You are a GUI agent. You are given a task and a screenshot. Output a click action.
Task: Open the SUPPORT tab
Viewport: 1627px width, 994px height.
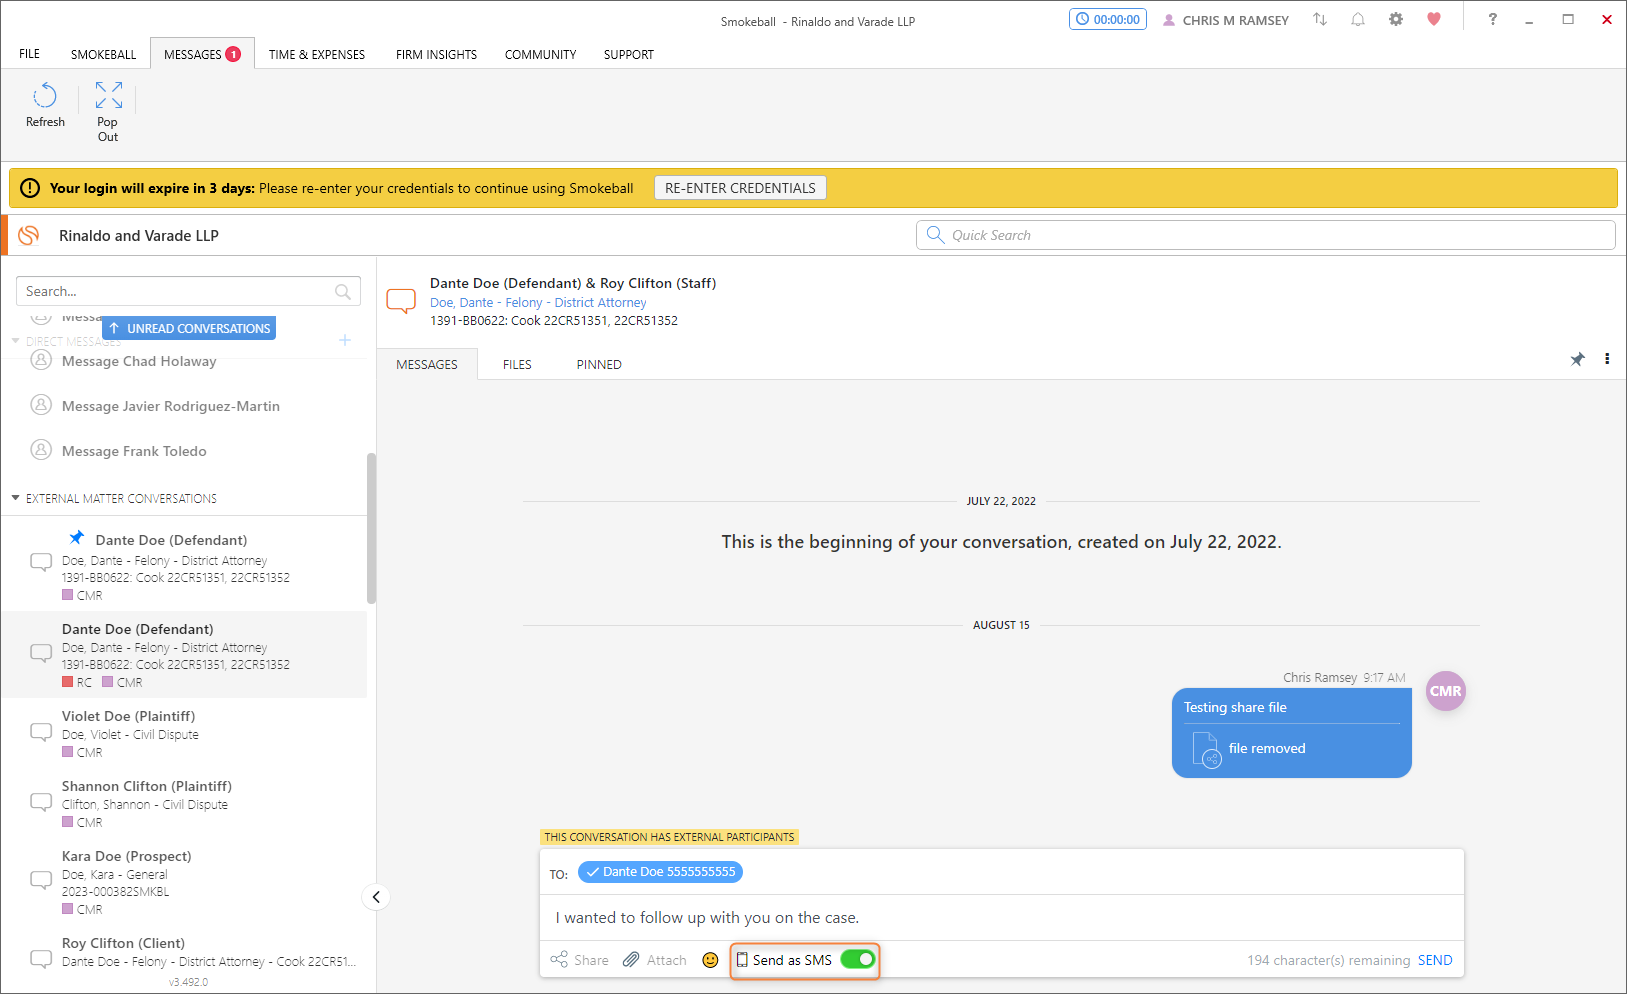tap(628, 54)
